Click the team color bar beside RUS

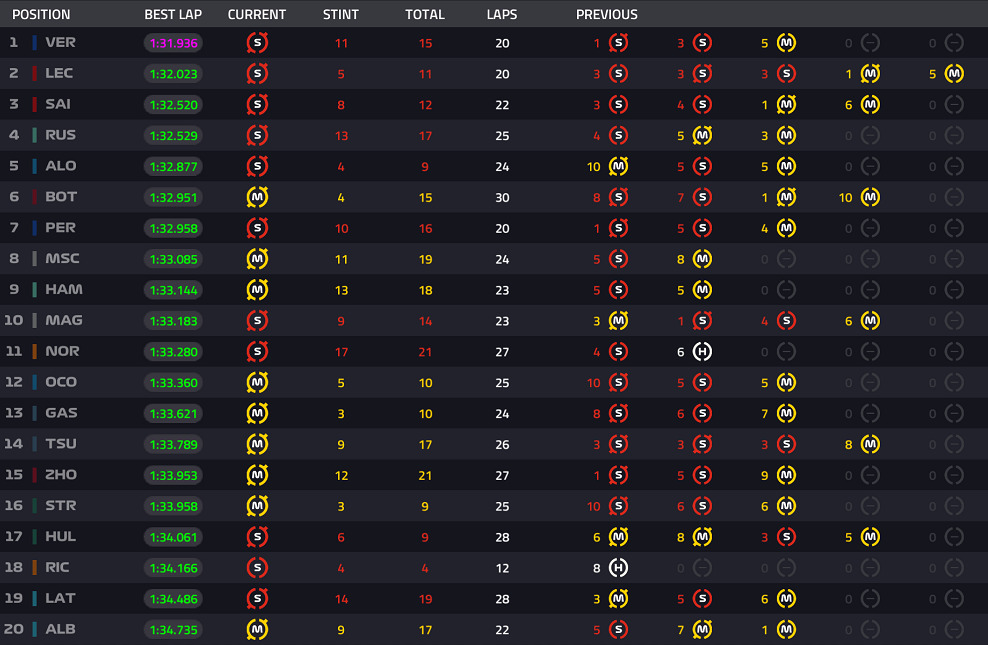(x=35, y=135)
